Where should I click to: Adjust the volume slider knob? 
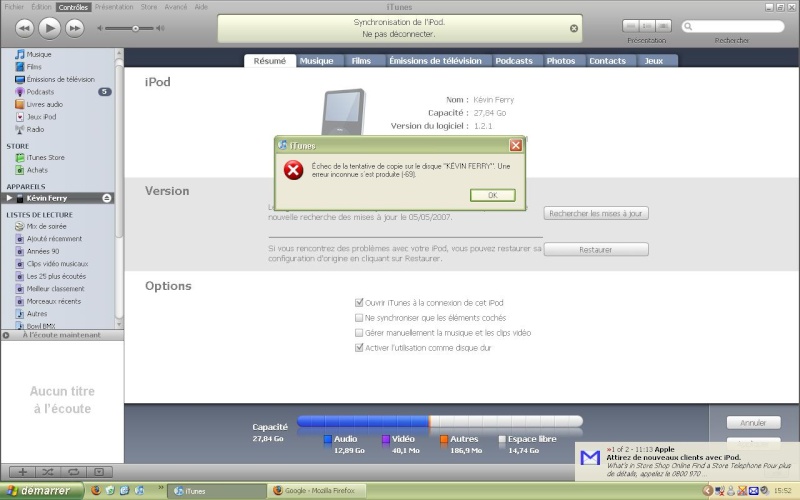point(135,29)
